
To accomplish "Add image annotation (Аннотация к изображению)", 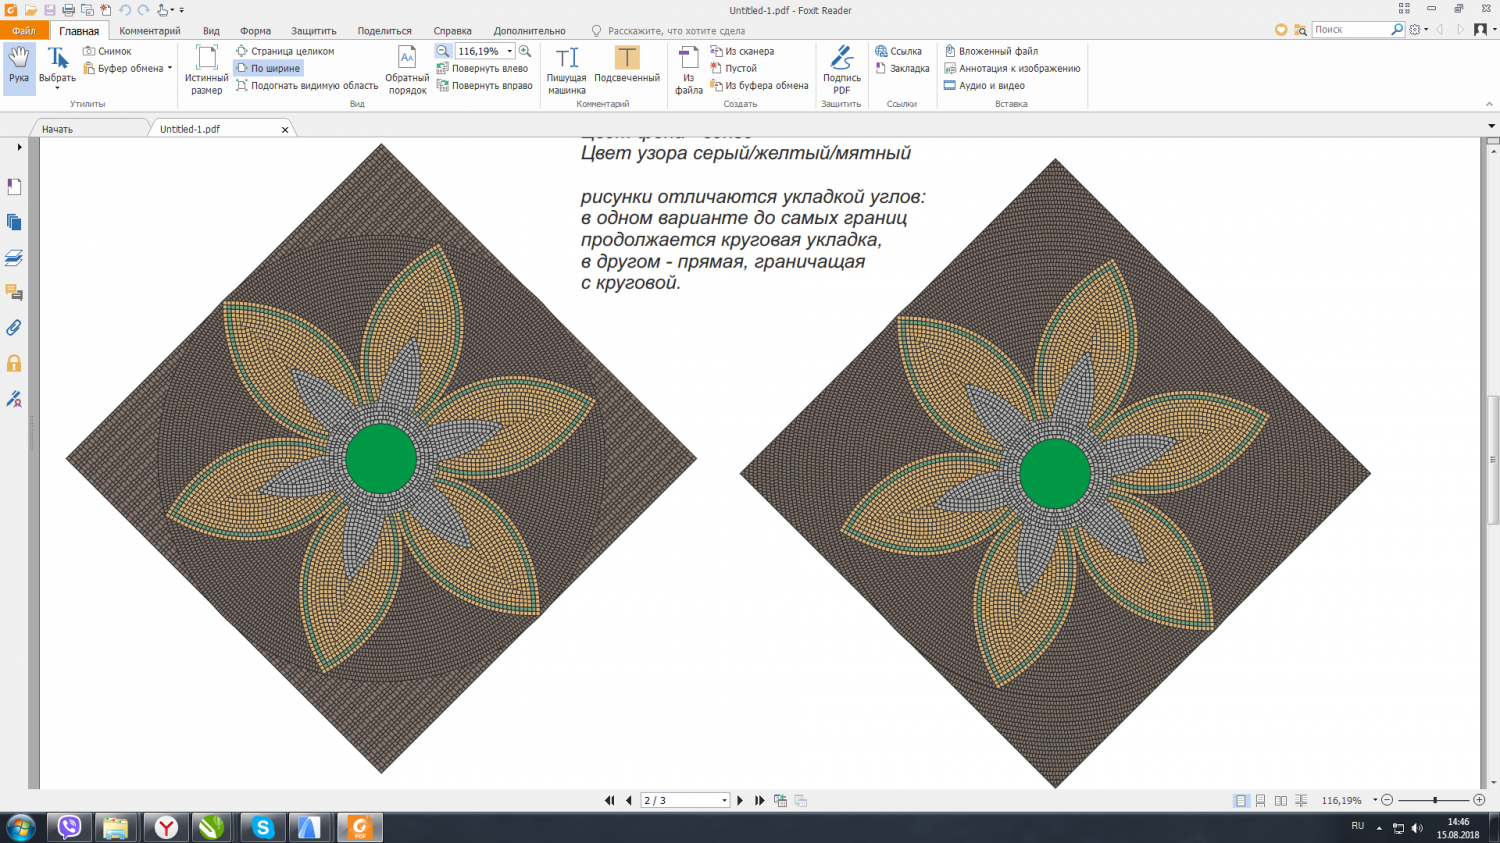I will point(1012,68).
